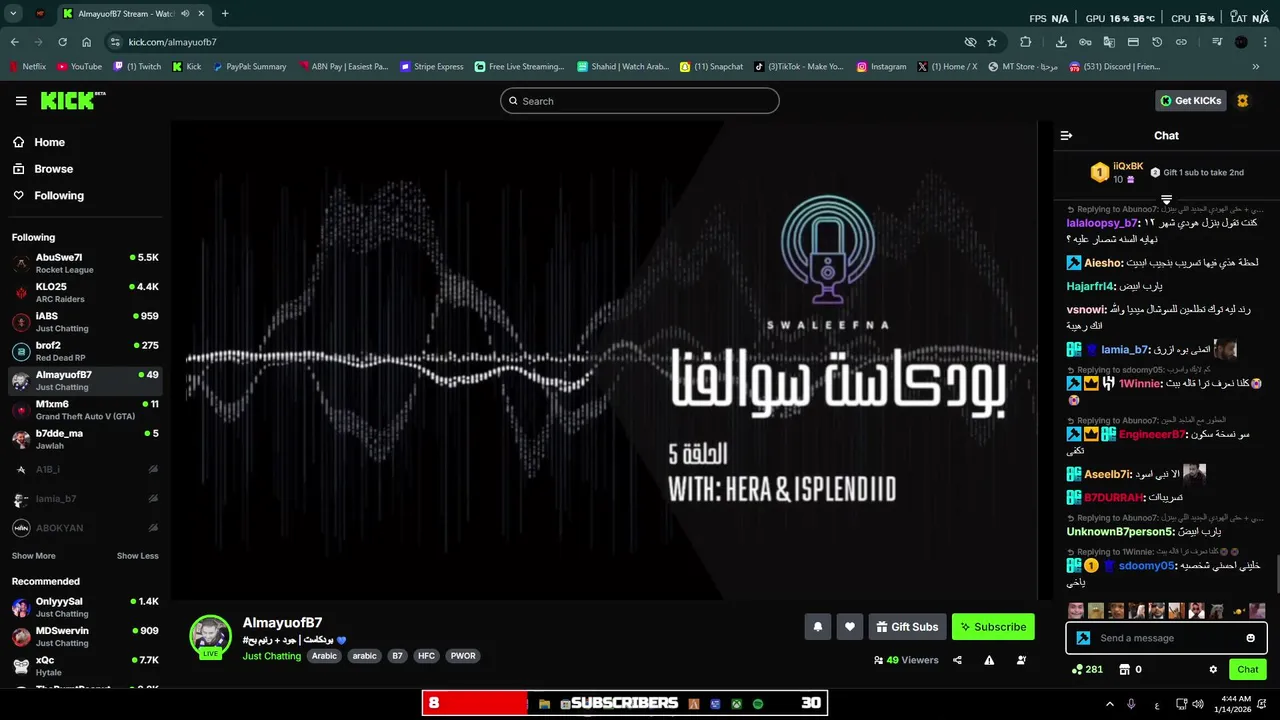Open the Twitch bookmark
The image size is (1280, 720).
pyautogui.click(x=137, y=67)
